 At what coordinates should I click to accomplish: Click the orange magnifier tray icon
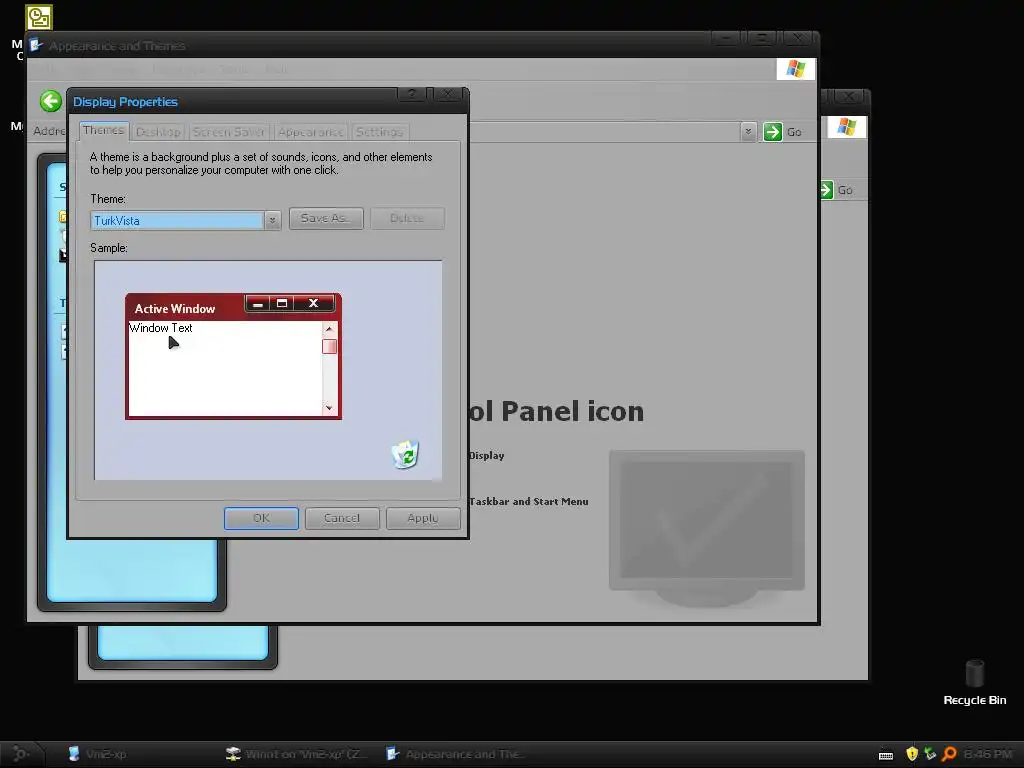point(949,754)
